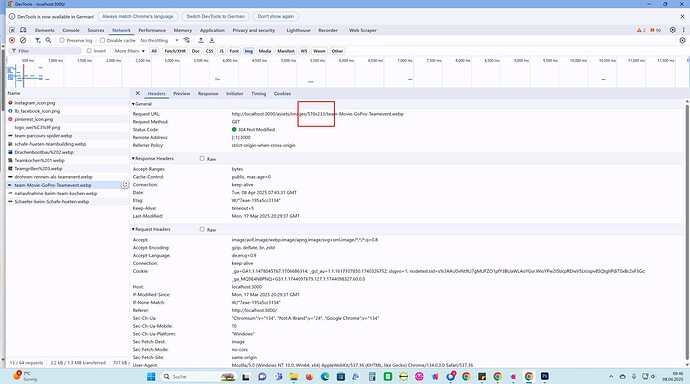Viewport: 690px width, 384px height.
Task: Click the Windows taskbar search box
Action: point(198,377)
